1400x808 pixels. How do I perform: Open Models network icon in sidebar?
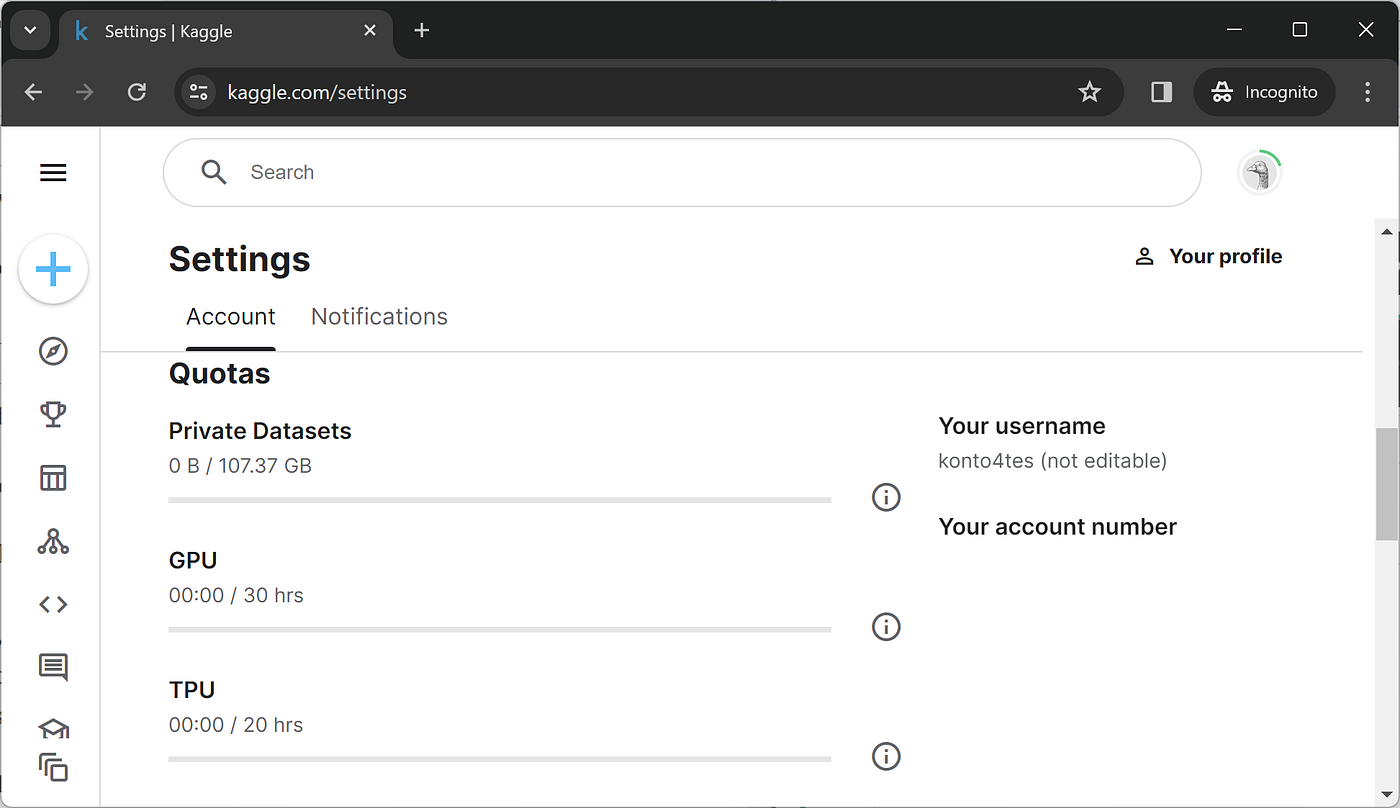click(x=53, y=541)
